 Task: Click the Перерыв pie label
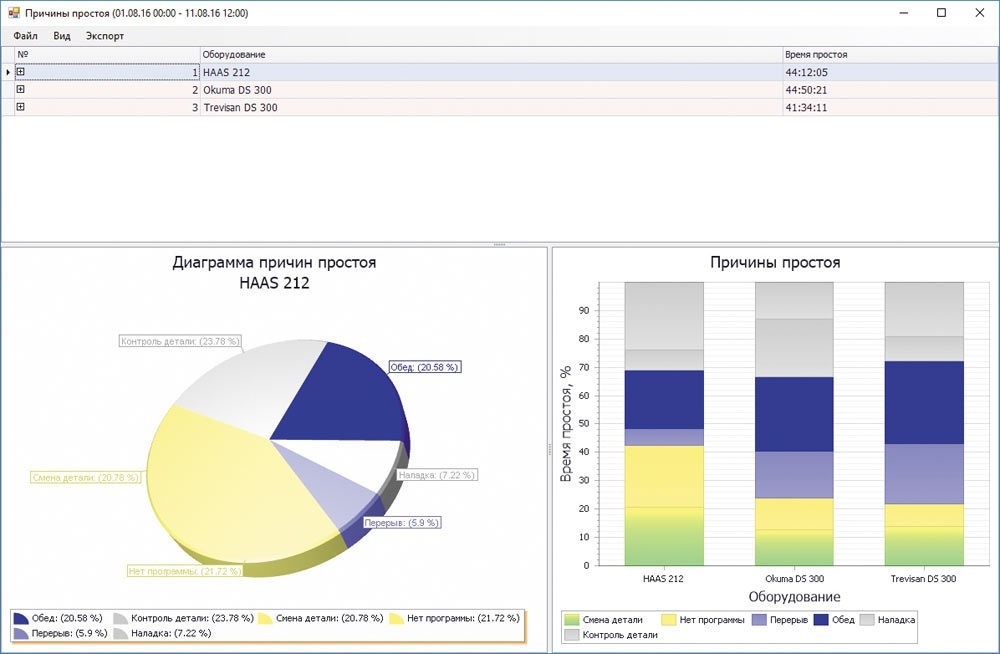[x=402, y=523]
